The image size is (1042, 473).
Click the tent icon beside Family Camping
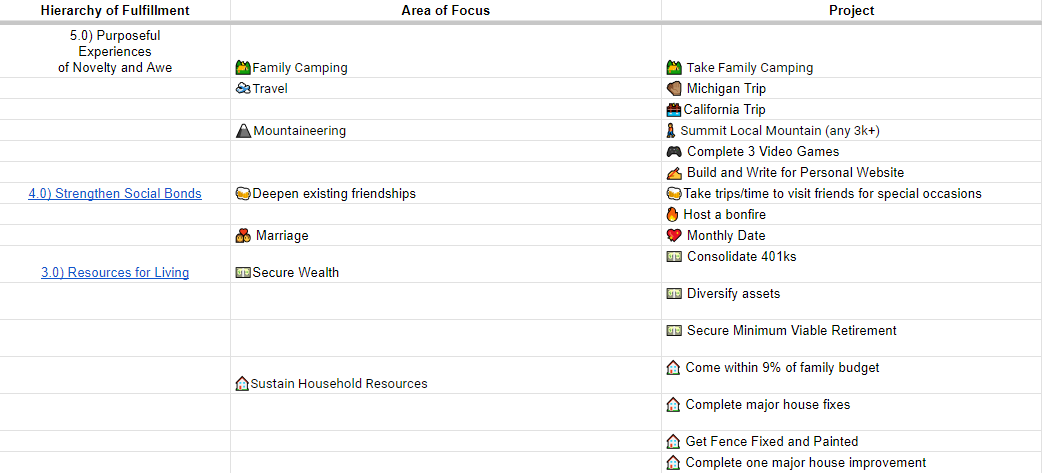(242, 68)
